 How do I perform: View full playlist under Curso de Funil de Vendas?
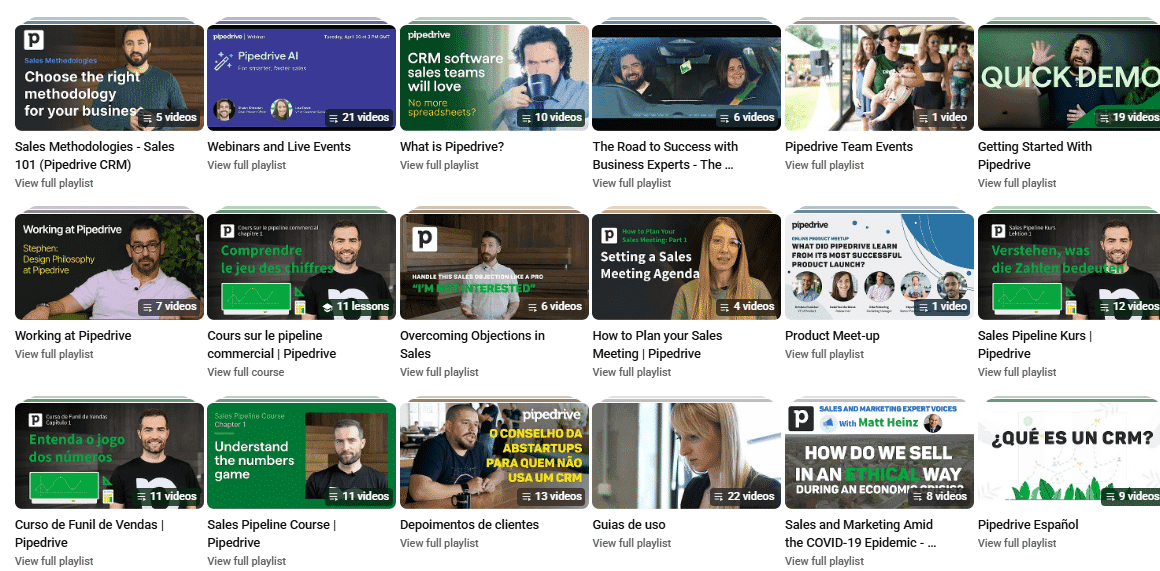pyautogui.click(x=54, y=561)
